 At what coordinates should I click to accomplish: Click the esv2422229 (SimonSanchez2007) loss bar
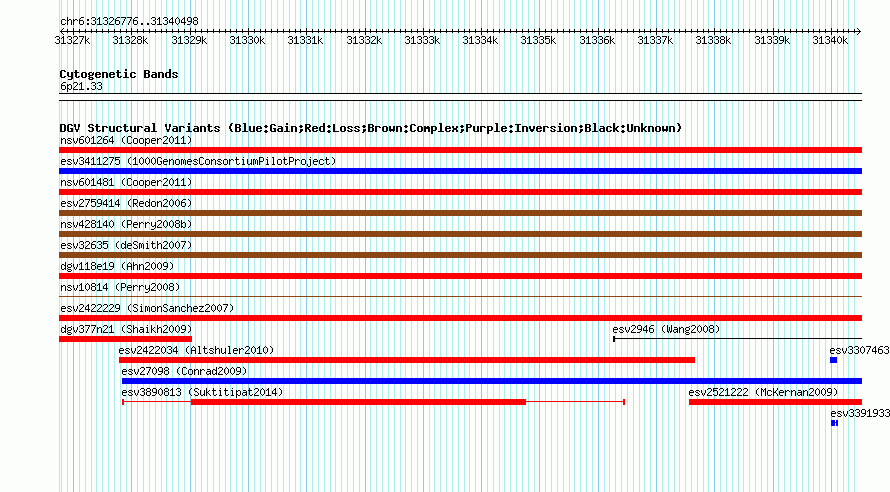(x=460, y=318)
